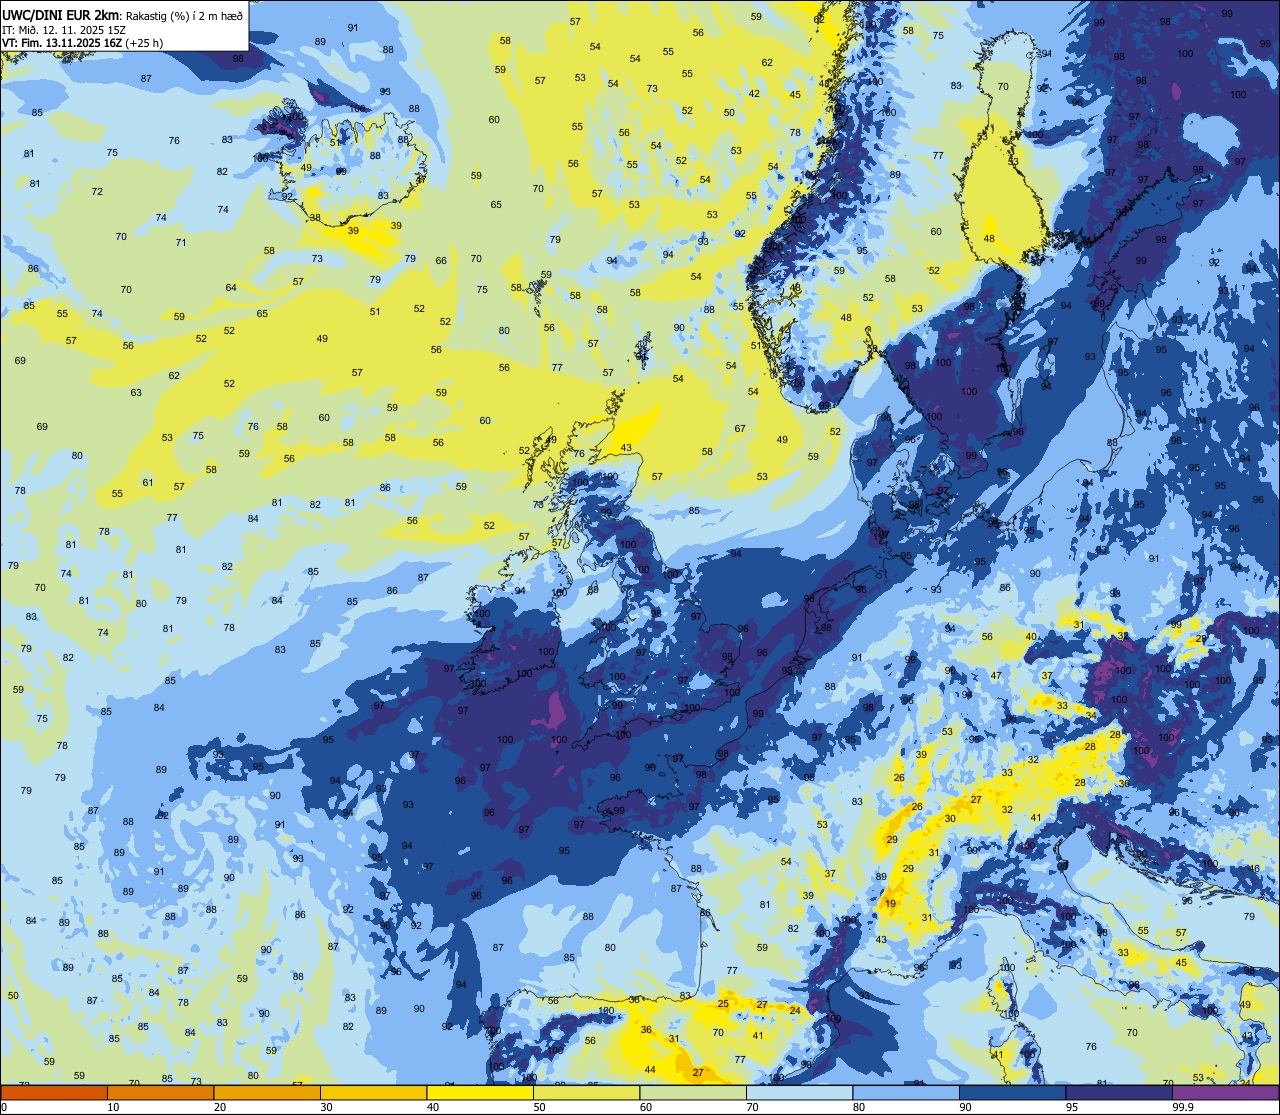Click the bright yellow 40–50 legend segment
Screen dimensions: 1280x1115
pyautogui.click(x=480, y=1093)
